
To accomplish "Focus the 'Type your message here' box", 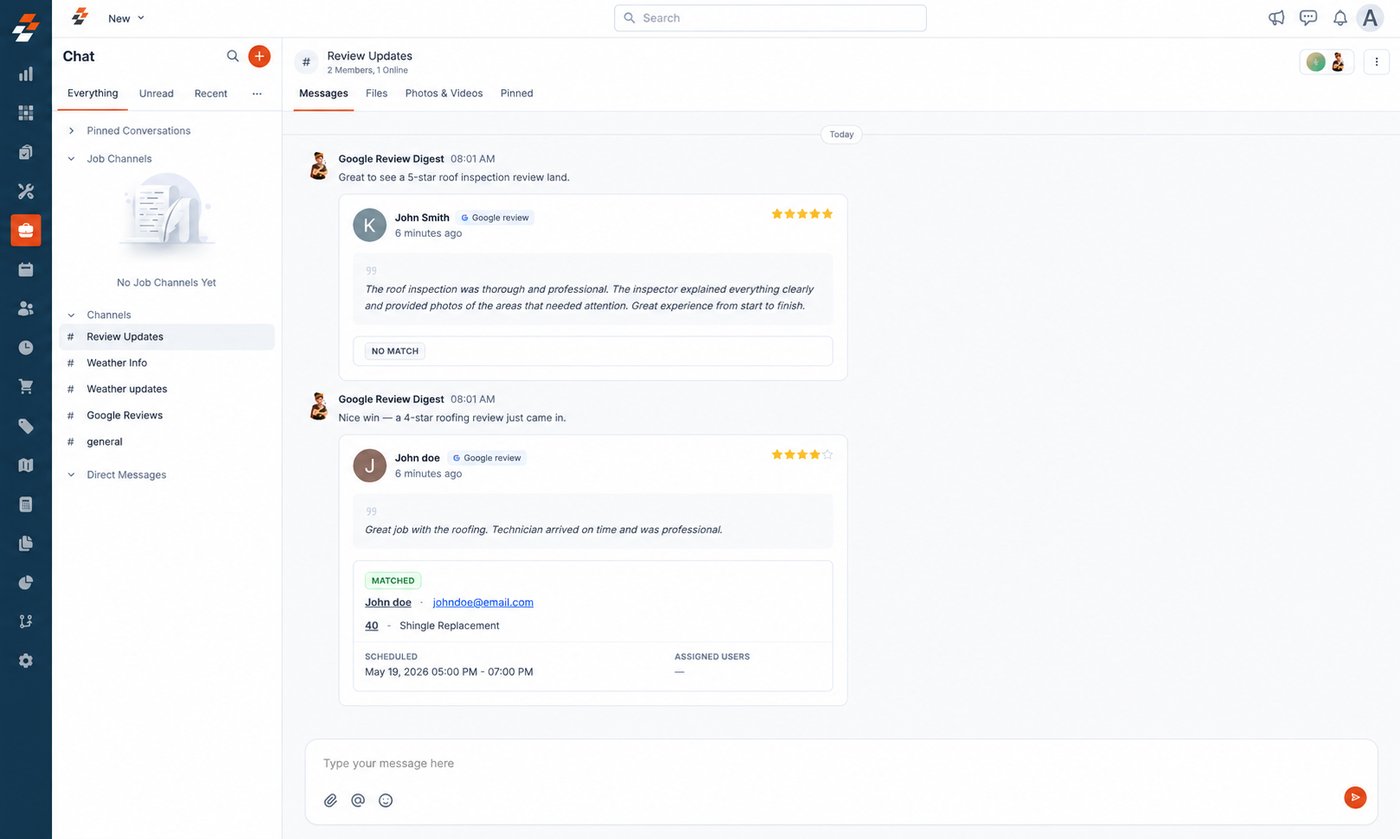I will point(840,763).
